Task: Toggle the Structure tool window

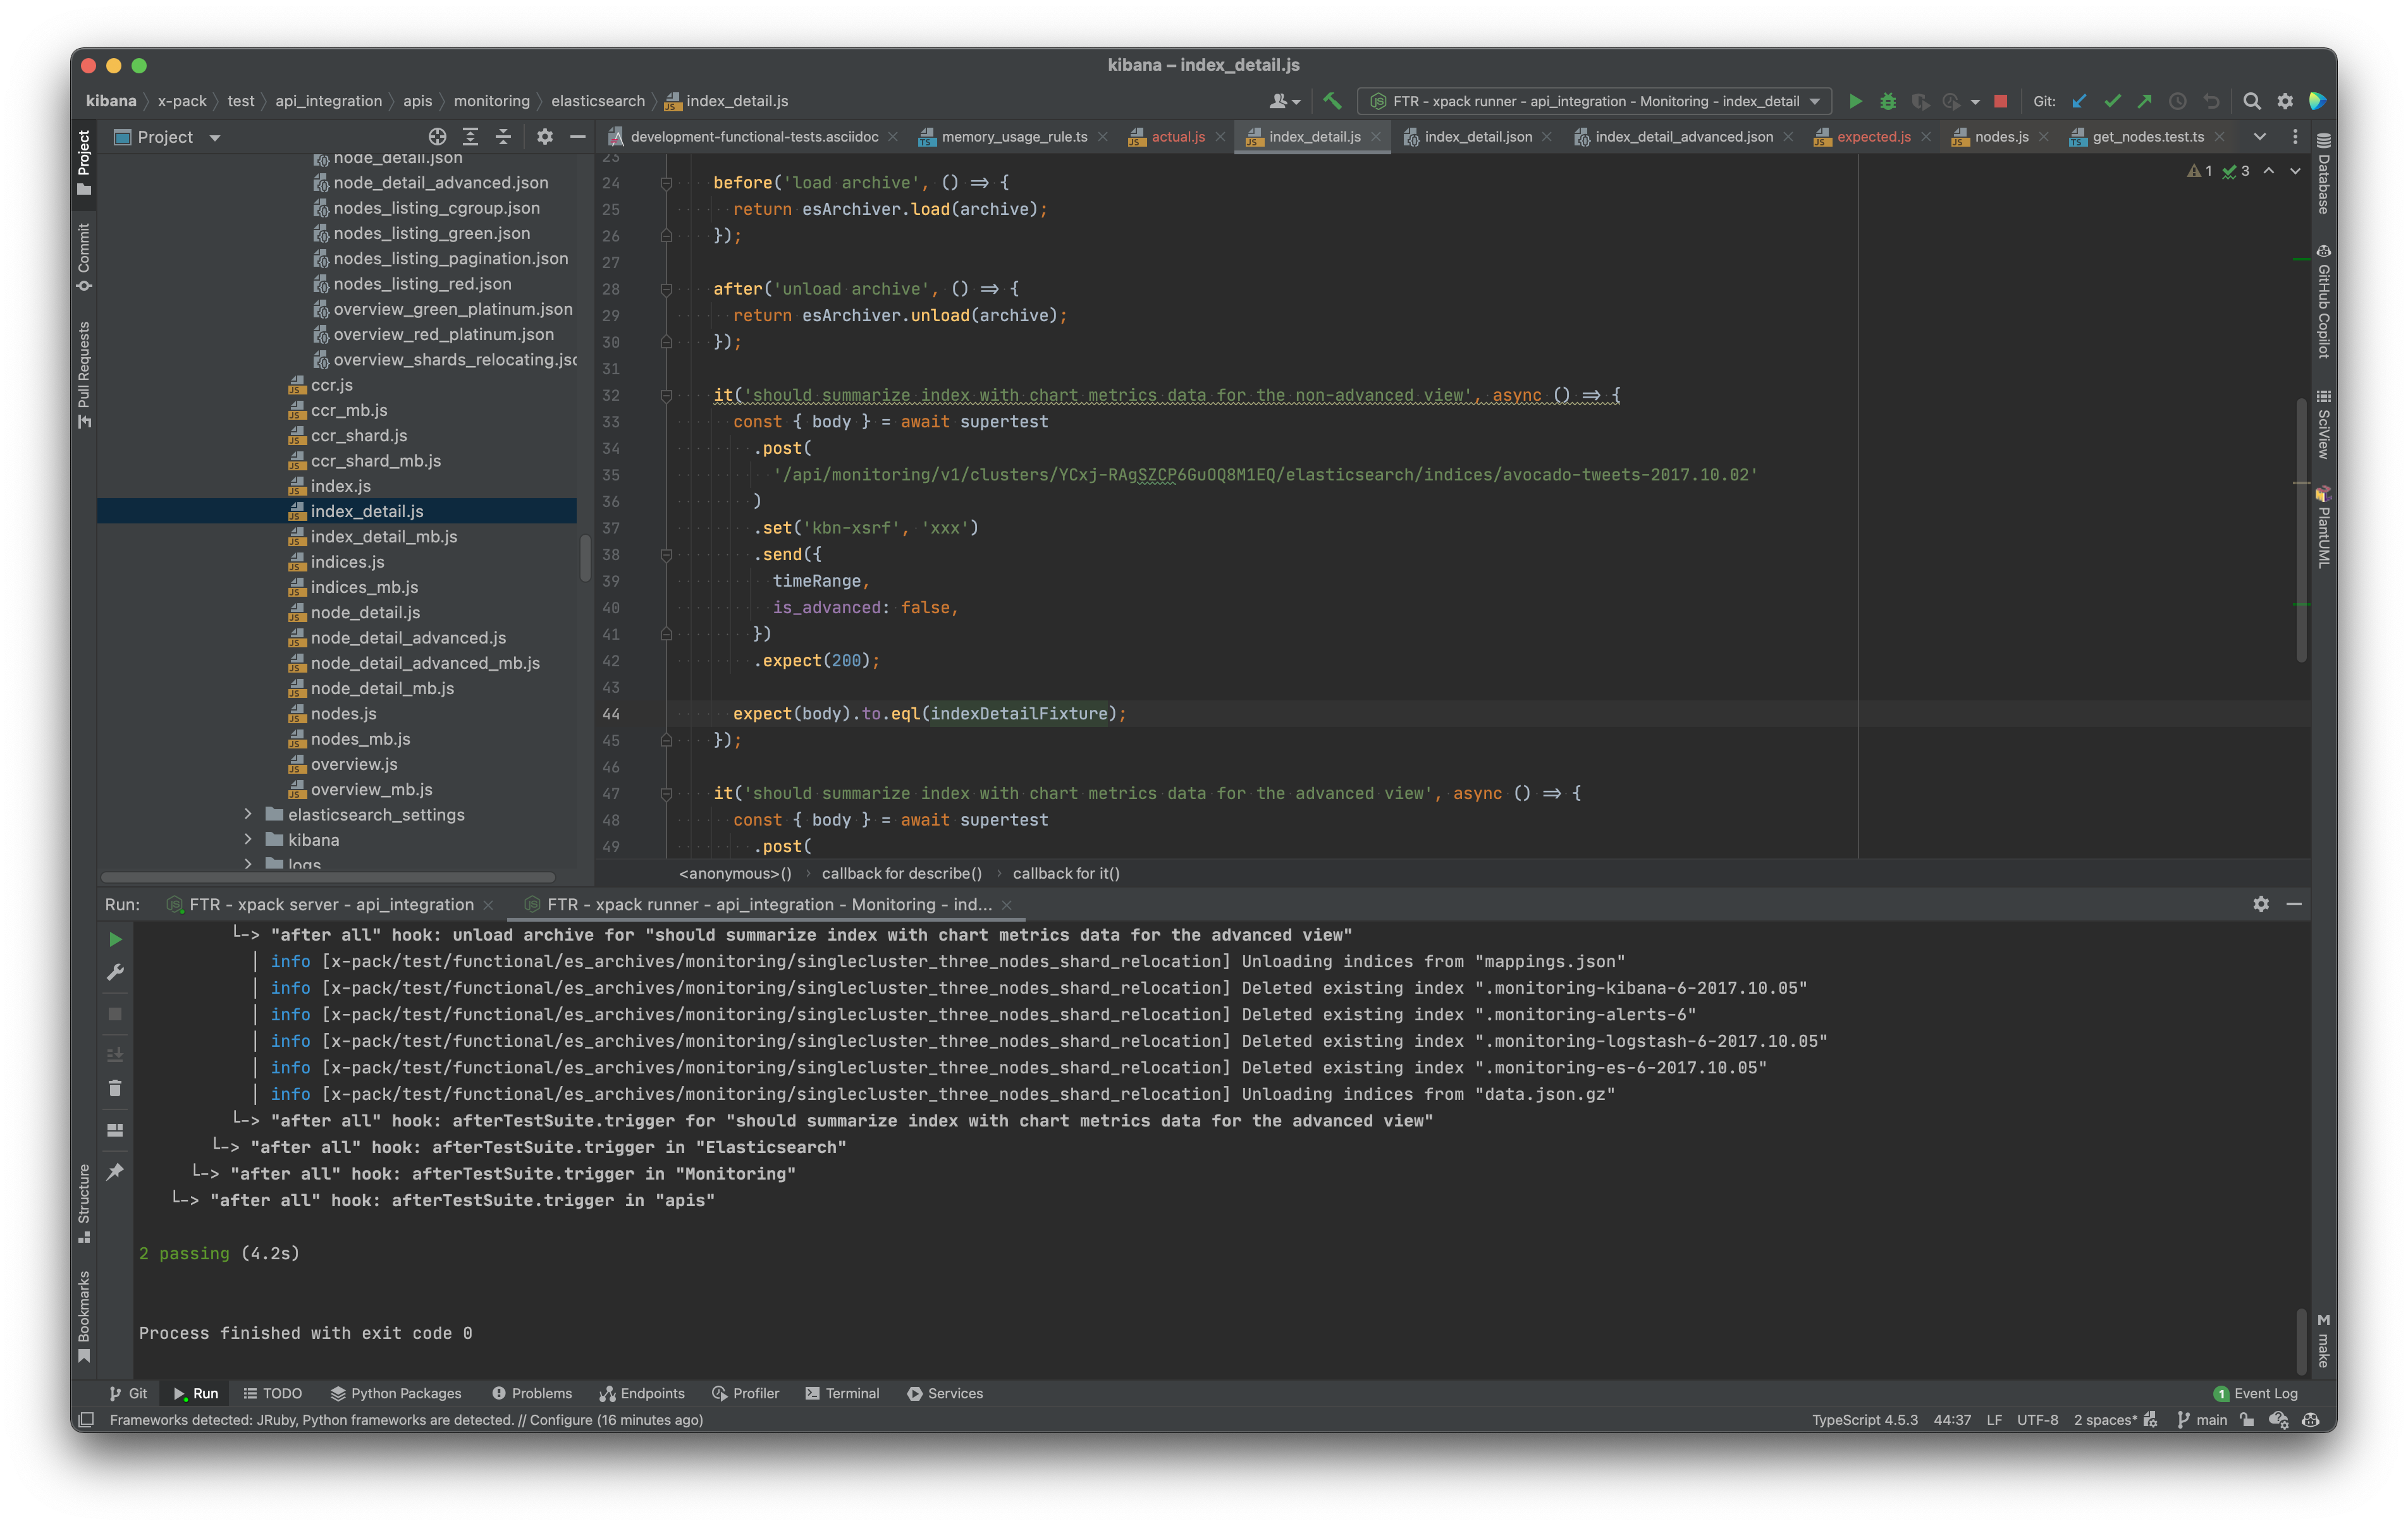Action: click(x=84, y=1200)
